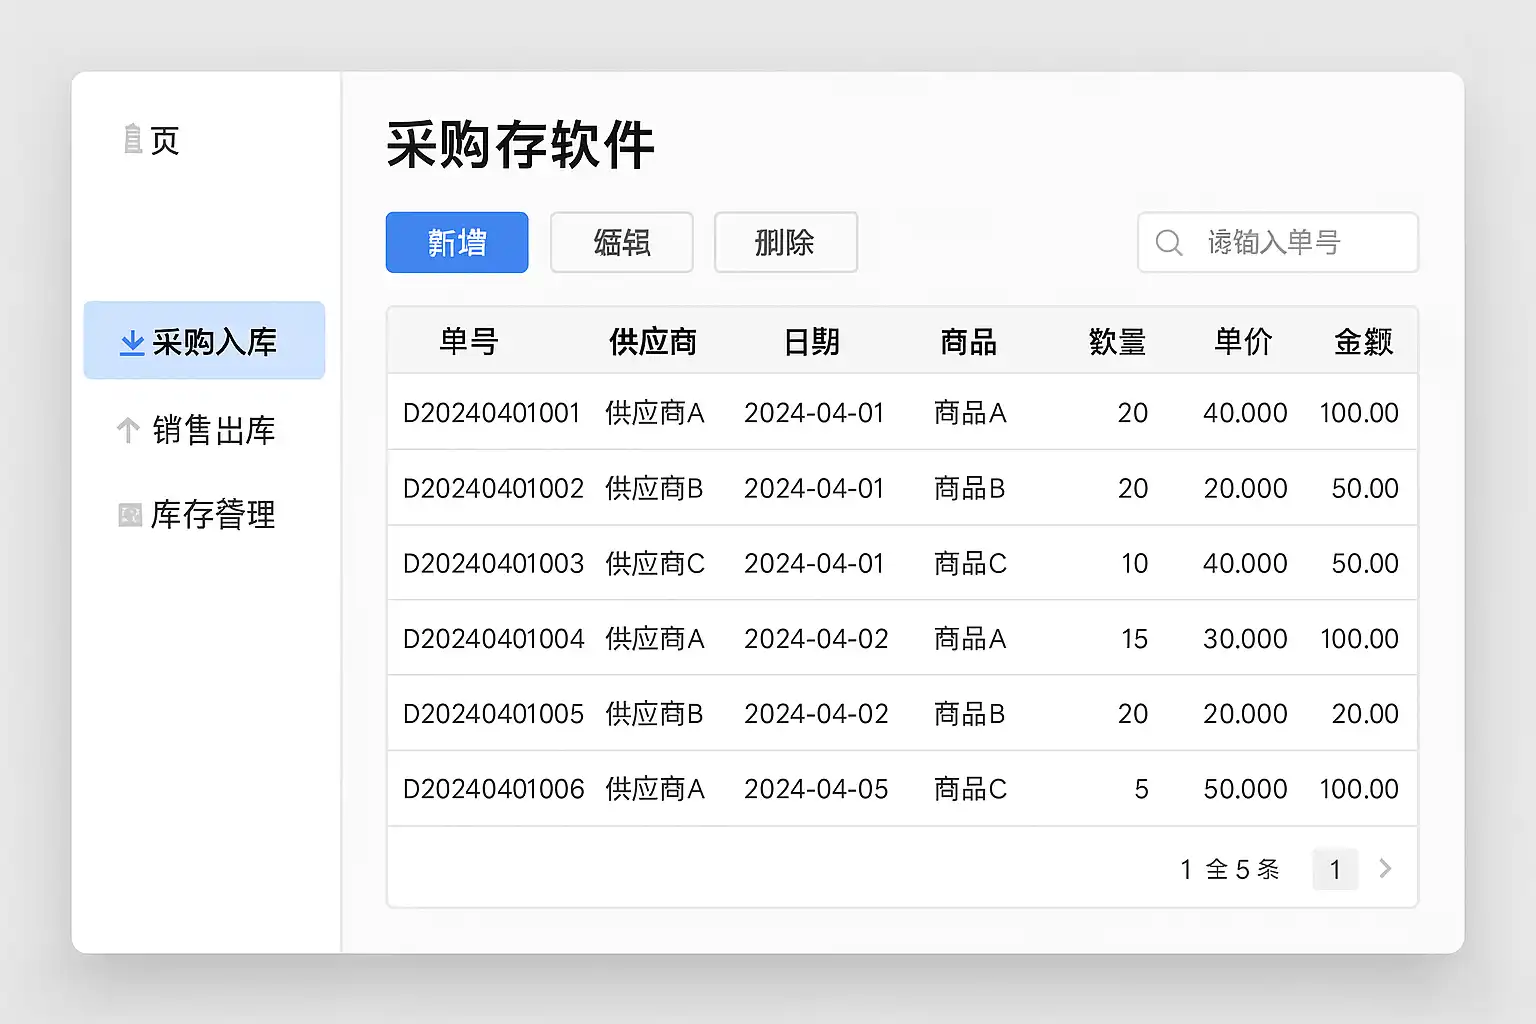Click the download arrow icon beside 采购入库
Viewport: 1536px width, 1024px height.
(131, 343)
